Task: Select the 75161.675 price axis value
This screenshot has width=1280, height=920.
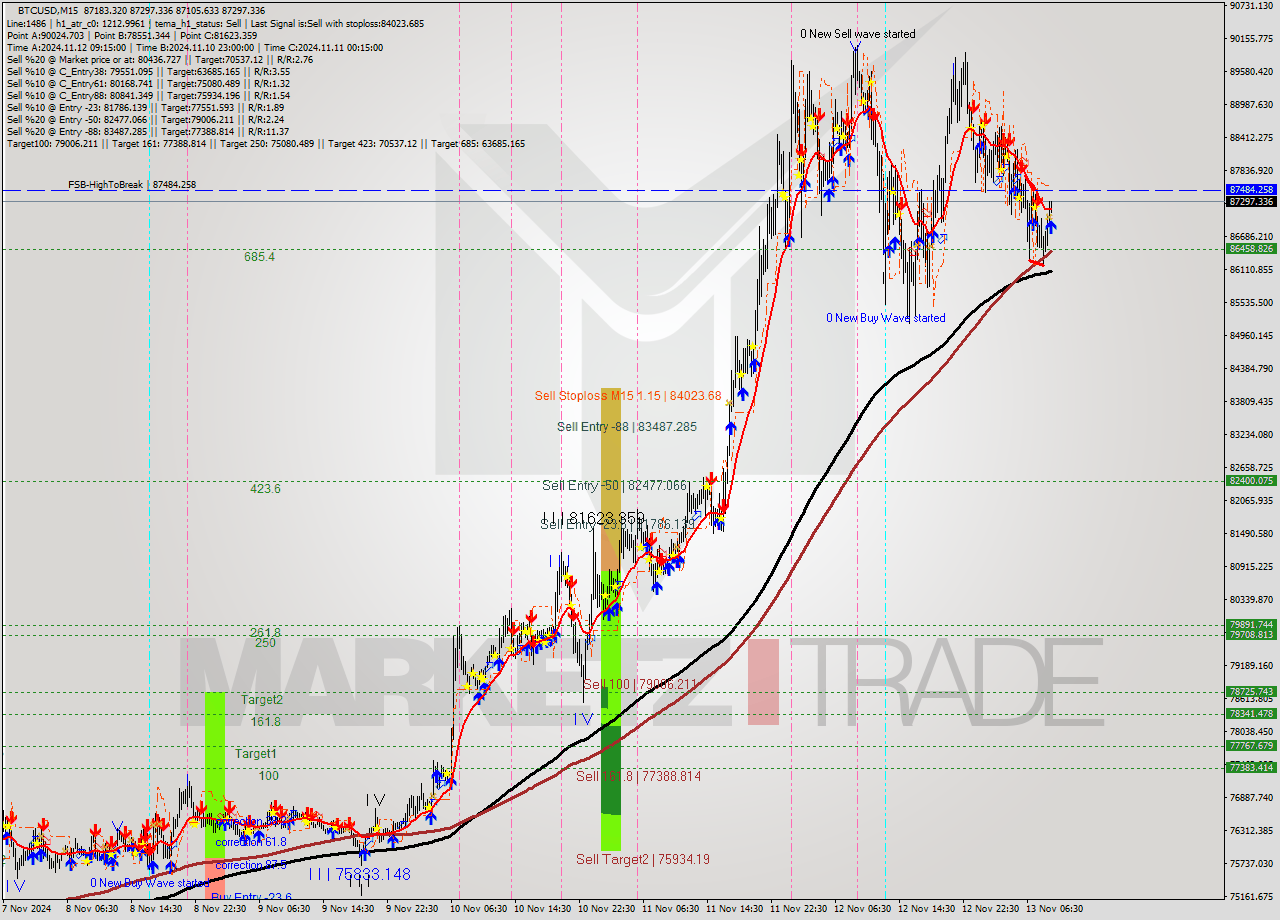Action: (x=1251, y=897)
